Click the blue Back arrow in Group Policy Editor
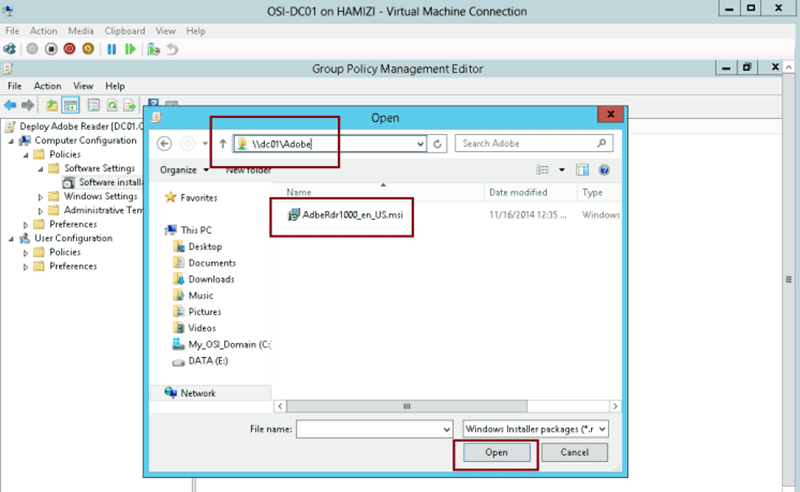 [x=10, y=105]
